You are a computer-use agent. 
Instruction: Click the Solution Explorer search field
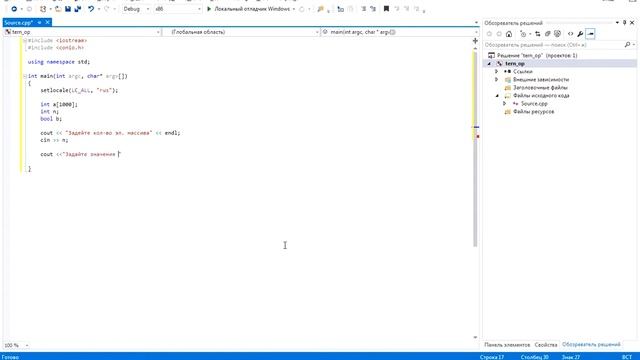(x=553, y=44)
